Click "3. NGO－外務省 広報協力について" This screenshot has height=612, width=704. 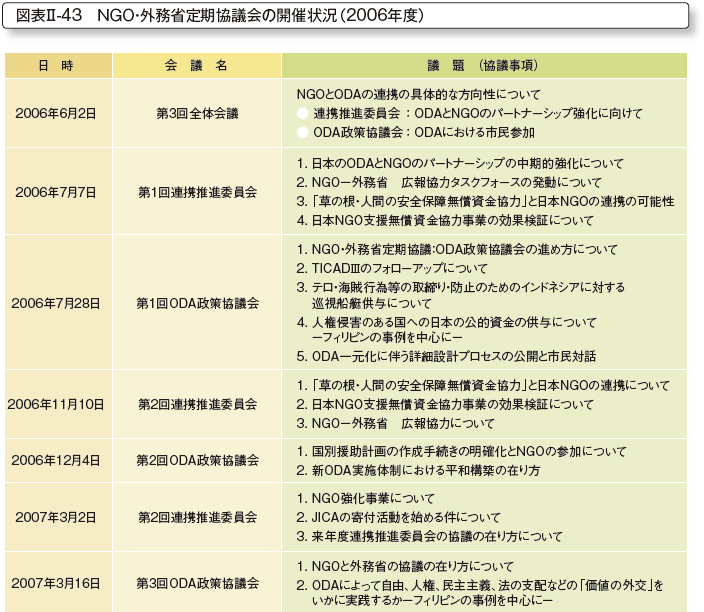(395, 423)
